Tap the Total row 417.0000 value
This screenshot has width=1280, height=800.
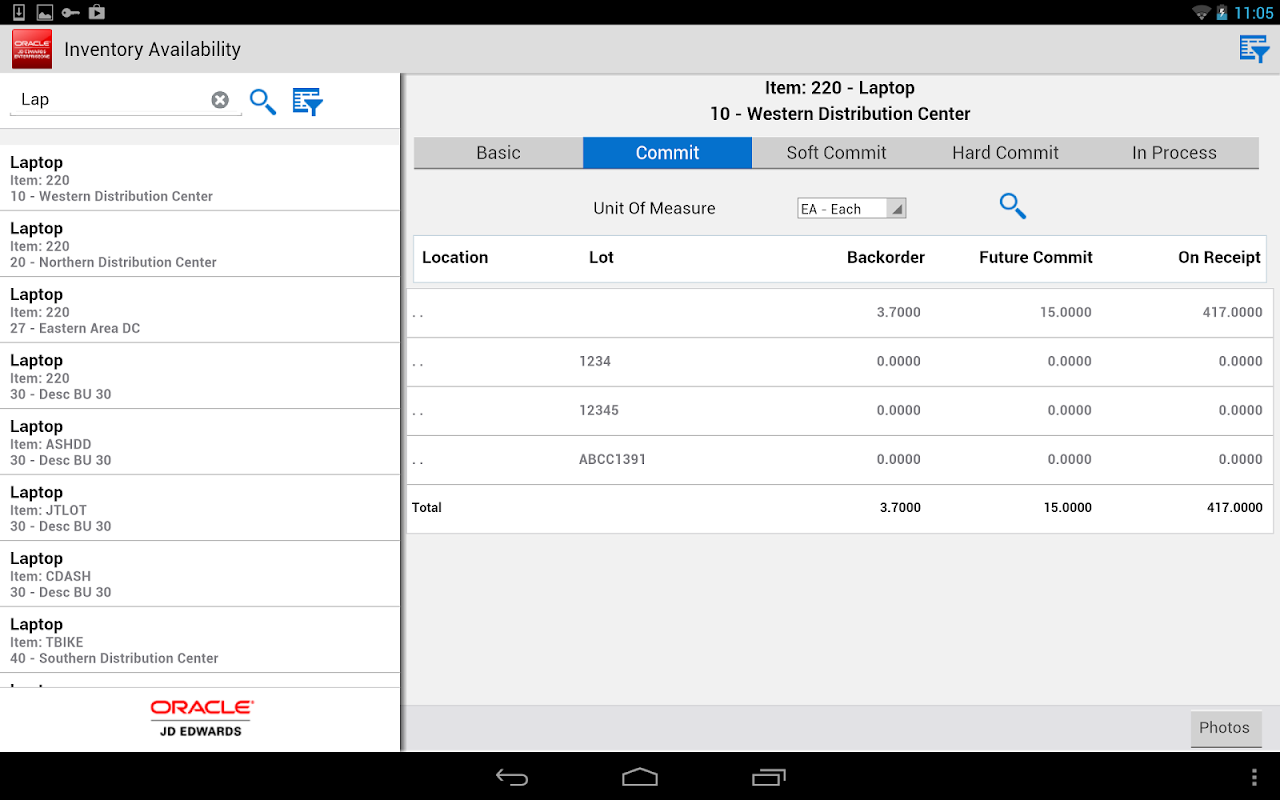(x=1235, y=508)
